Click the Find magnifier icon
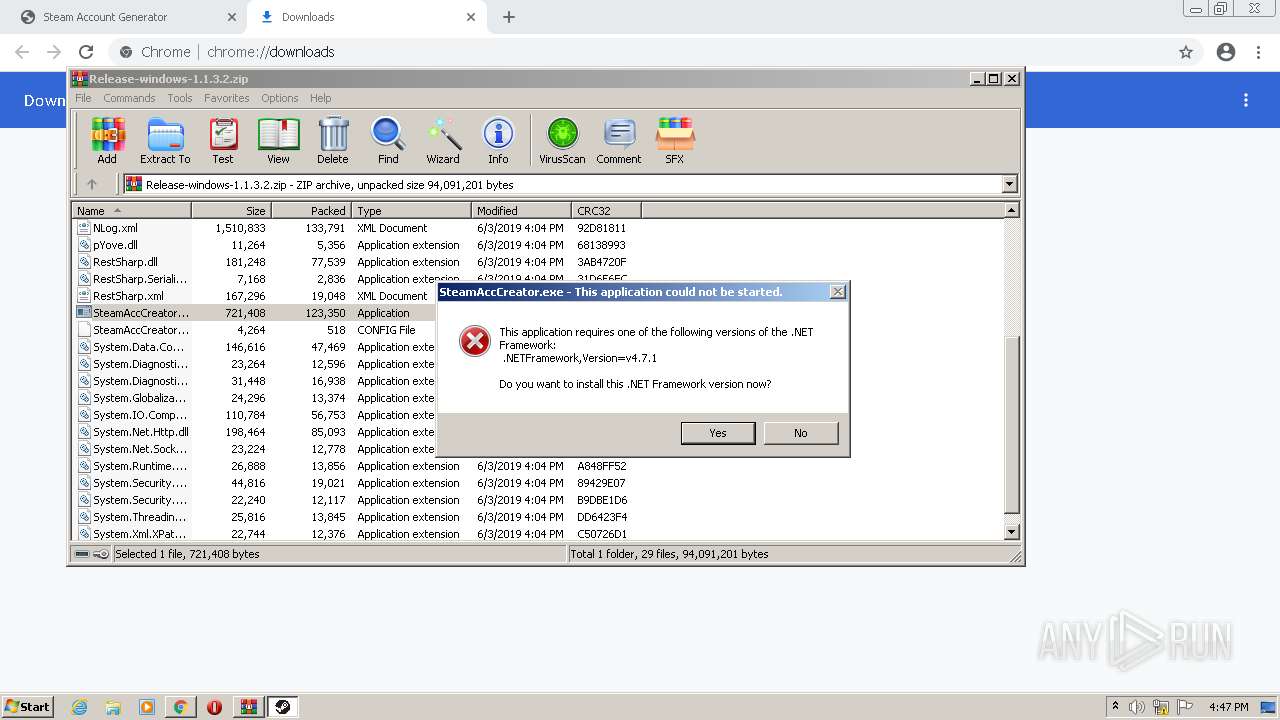The height and width of the screenshot is (720, 1280). coord(388,140)
